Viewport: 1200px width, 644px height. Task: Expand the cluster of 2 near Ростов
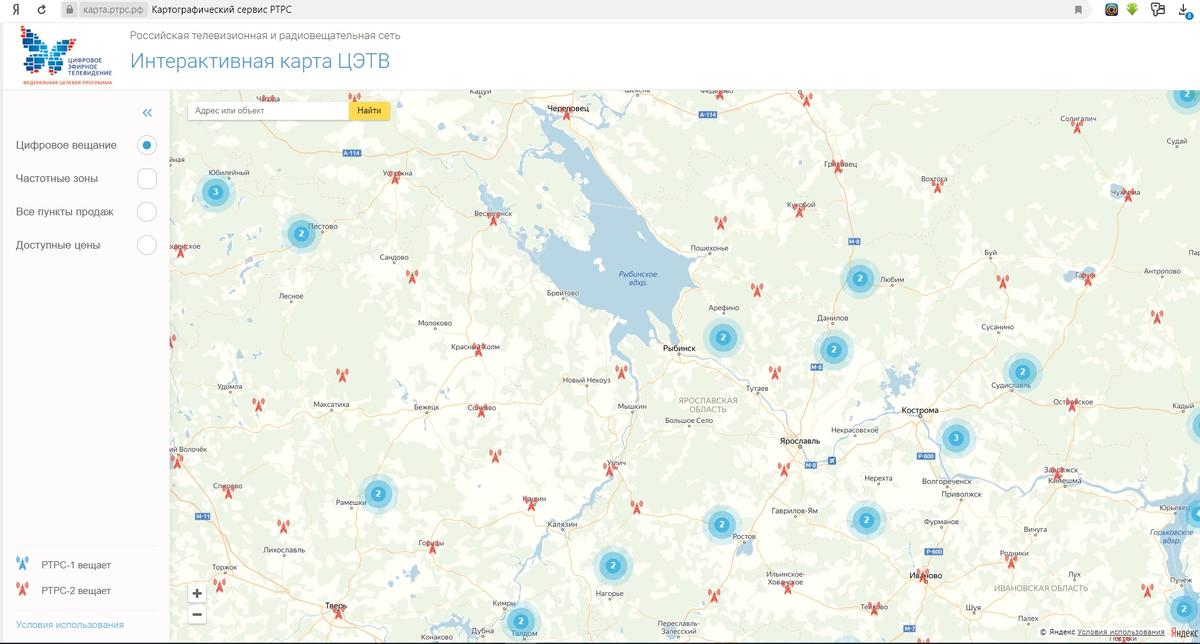720,524
